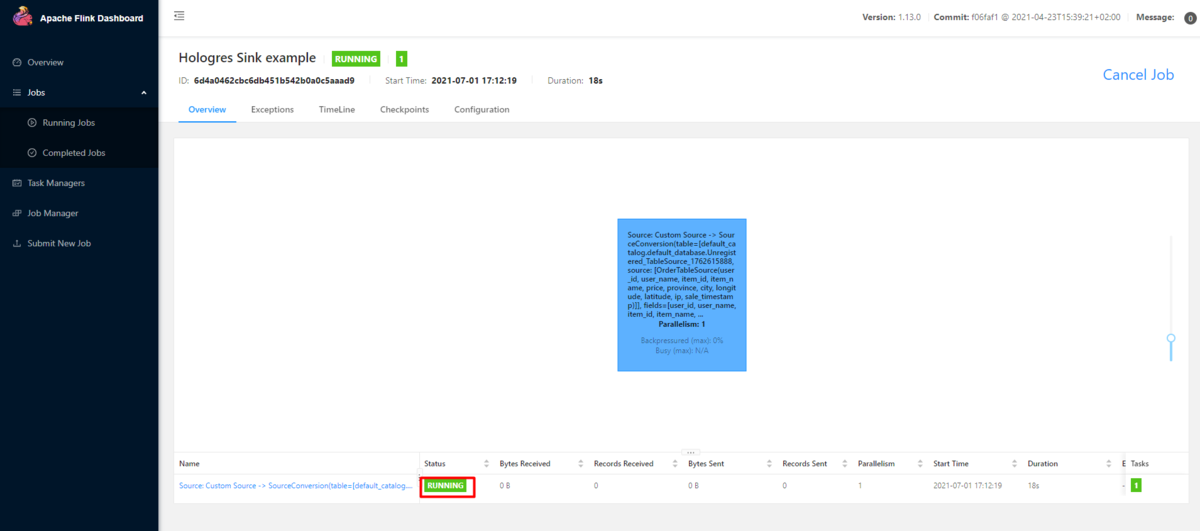The height and width of the screenshot is (531, 1200).
Task: Click the Job Manager build icon
Action: tap(17, 213)
